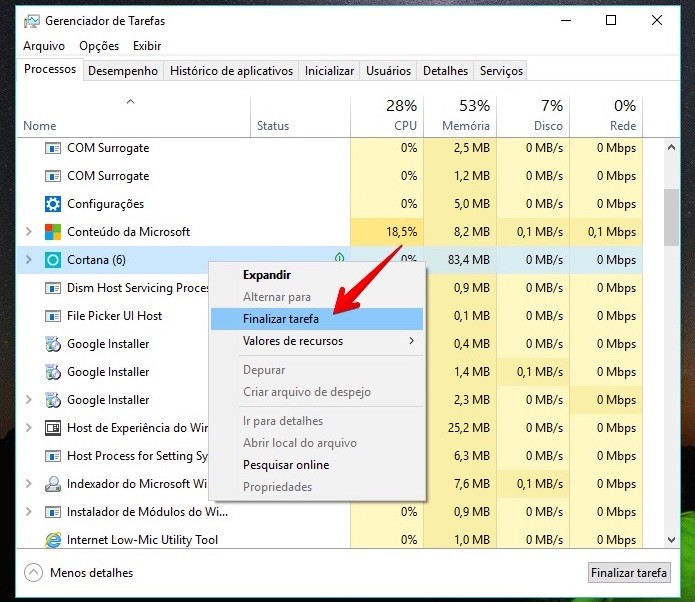Select the Processos tab
Screen dimensions: 695x602
tap(50, 69)
